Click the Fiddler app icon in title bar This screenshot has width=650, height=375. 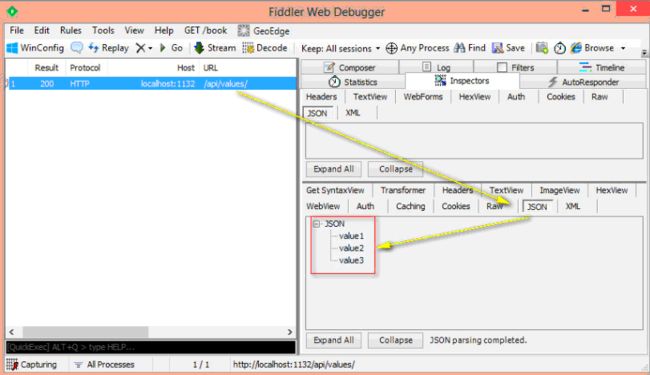click(x=12, y=12)
